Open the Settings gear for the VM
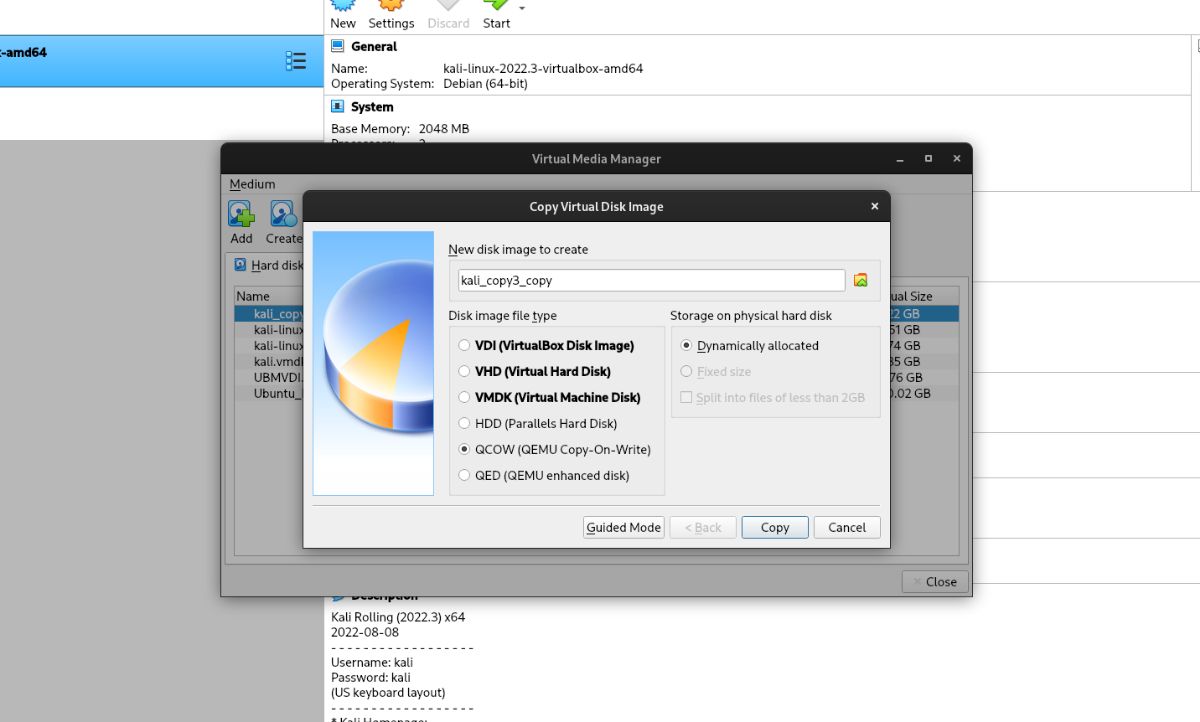The width and height of the screenshot is (1200, 722). [x=391, y=14]
